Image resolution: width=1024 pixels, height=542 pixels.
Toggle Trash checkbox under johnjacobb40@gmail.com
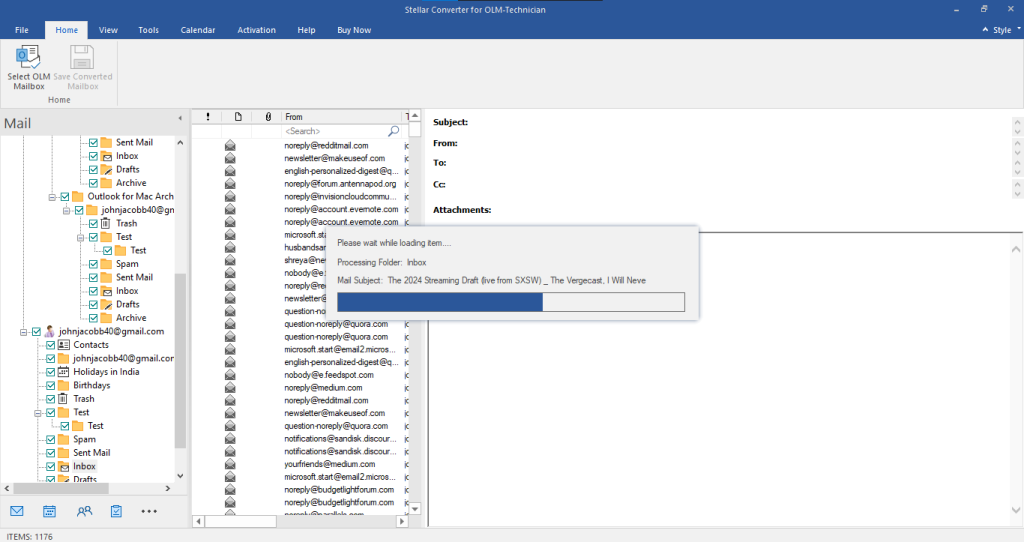click(50, 399)
